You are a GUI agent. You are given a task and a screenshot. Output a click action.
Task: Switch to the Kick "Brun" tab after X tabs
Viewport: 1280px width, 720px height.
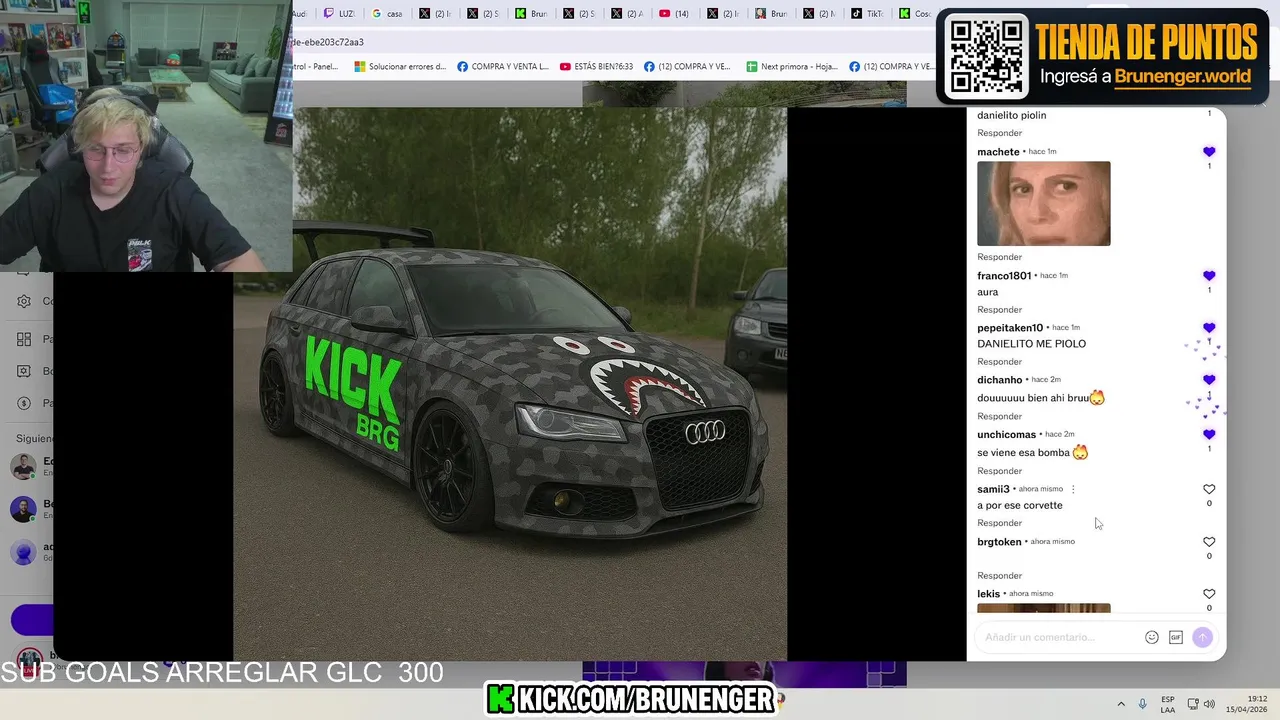click(x=531, y=14)
